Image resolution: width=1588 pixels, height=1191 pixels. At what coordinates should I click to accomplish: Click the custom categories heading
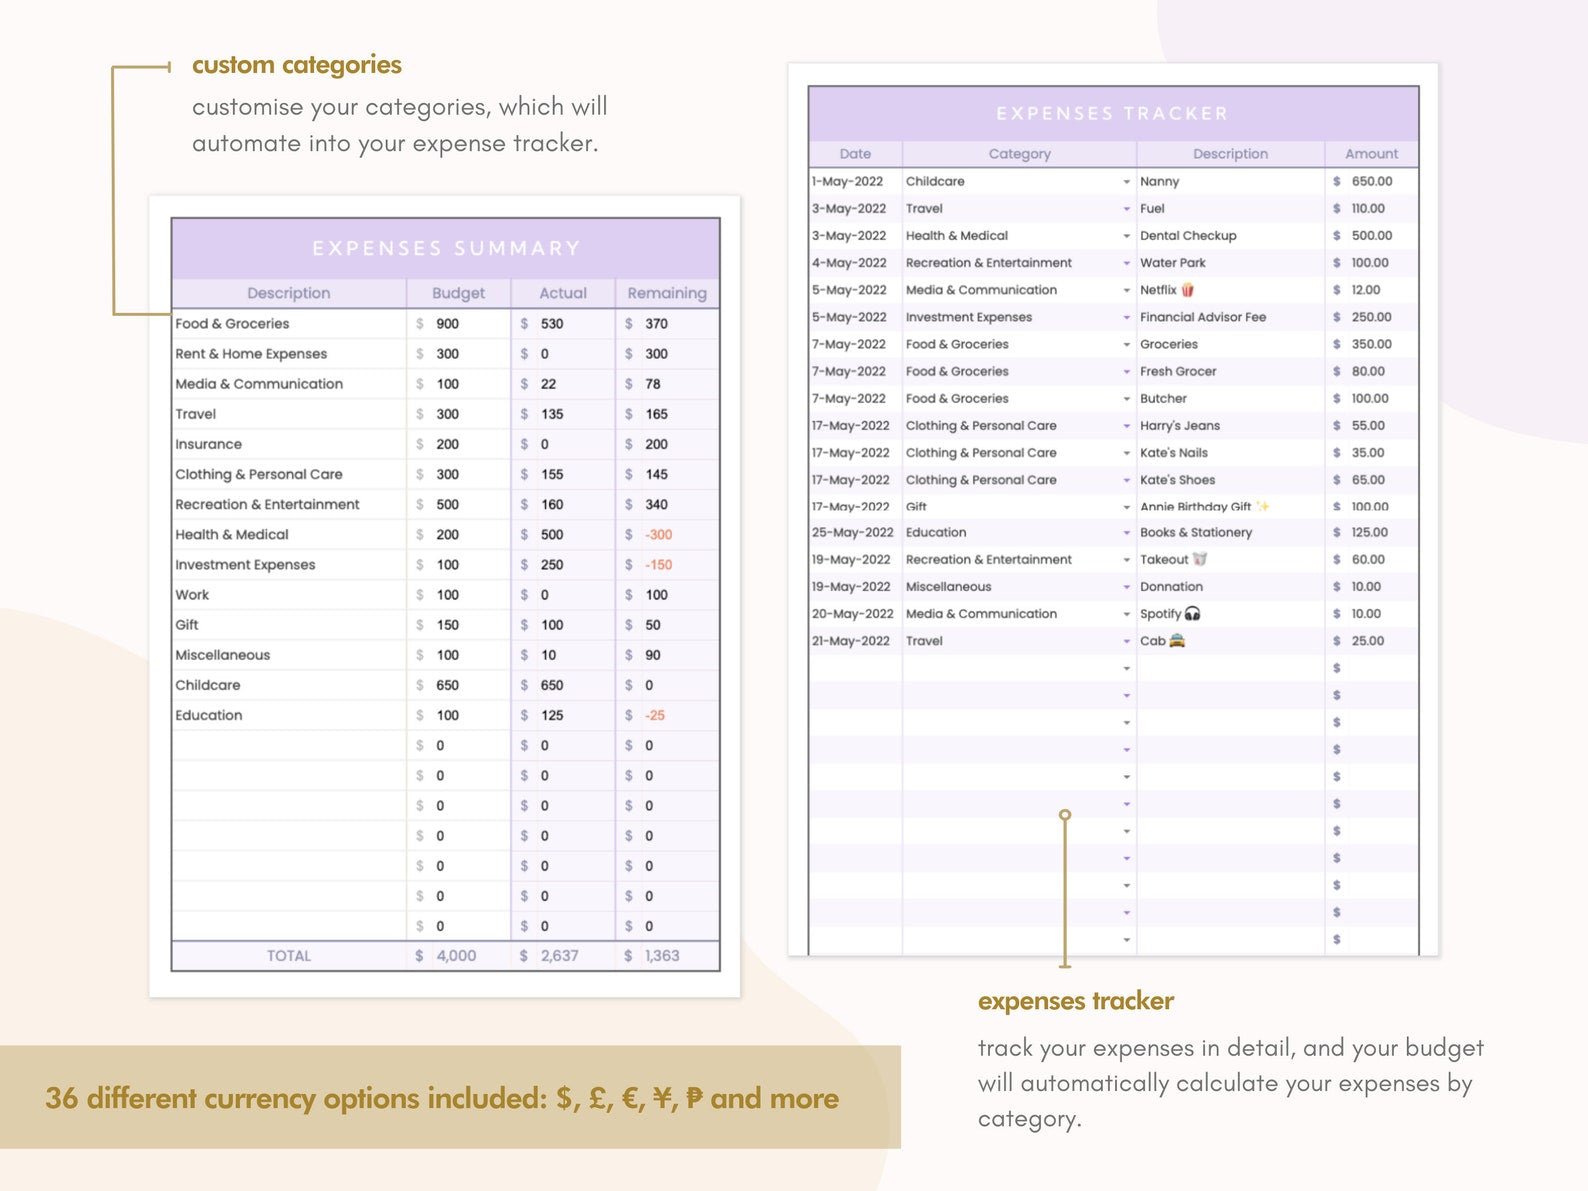tap(296, 65)
